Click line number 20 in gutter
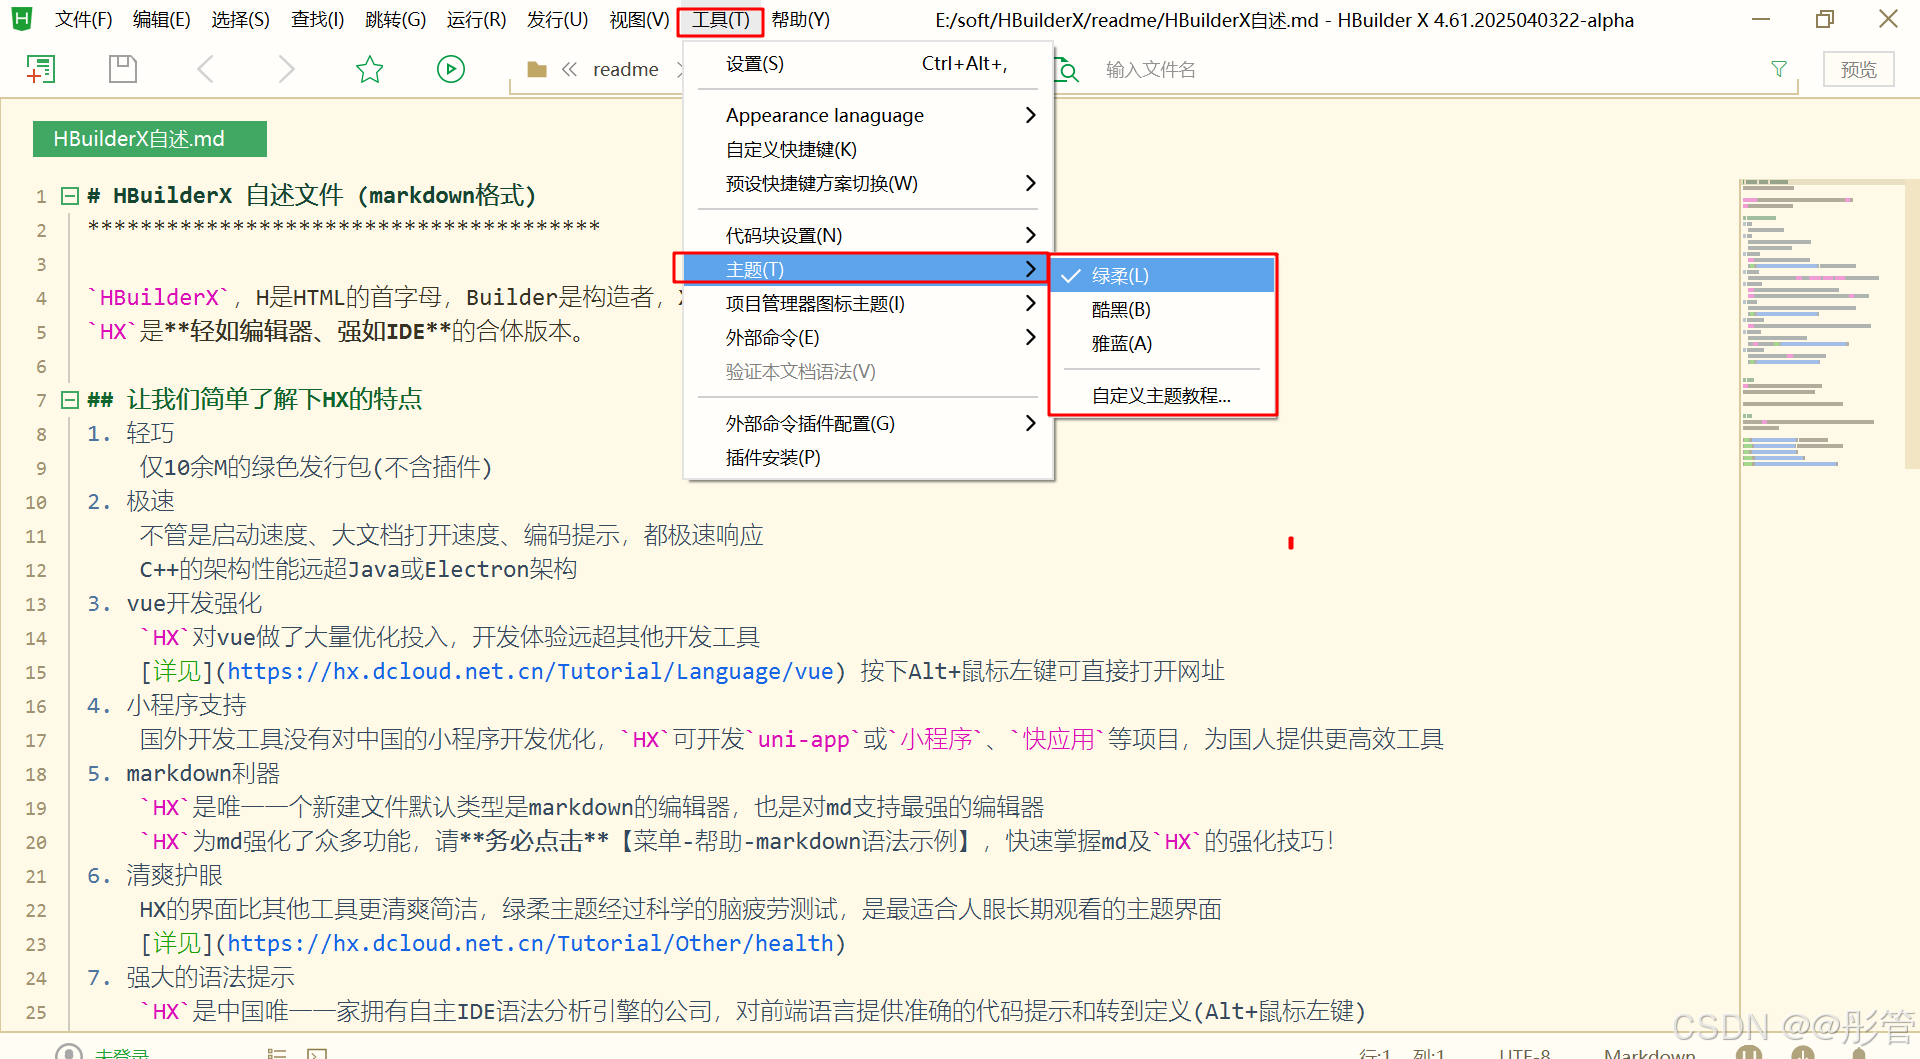The height and width of the screenshot is (1059, 1920). coord(36,842)
